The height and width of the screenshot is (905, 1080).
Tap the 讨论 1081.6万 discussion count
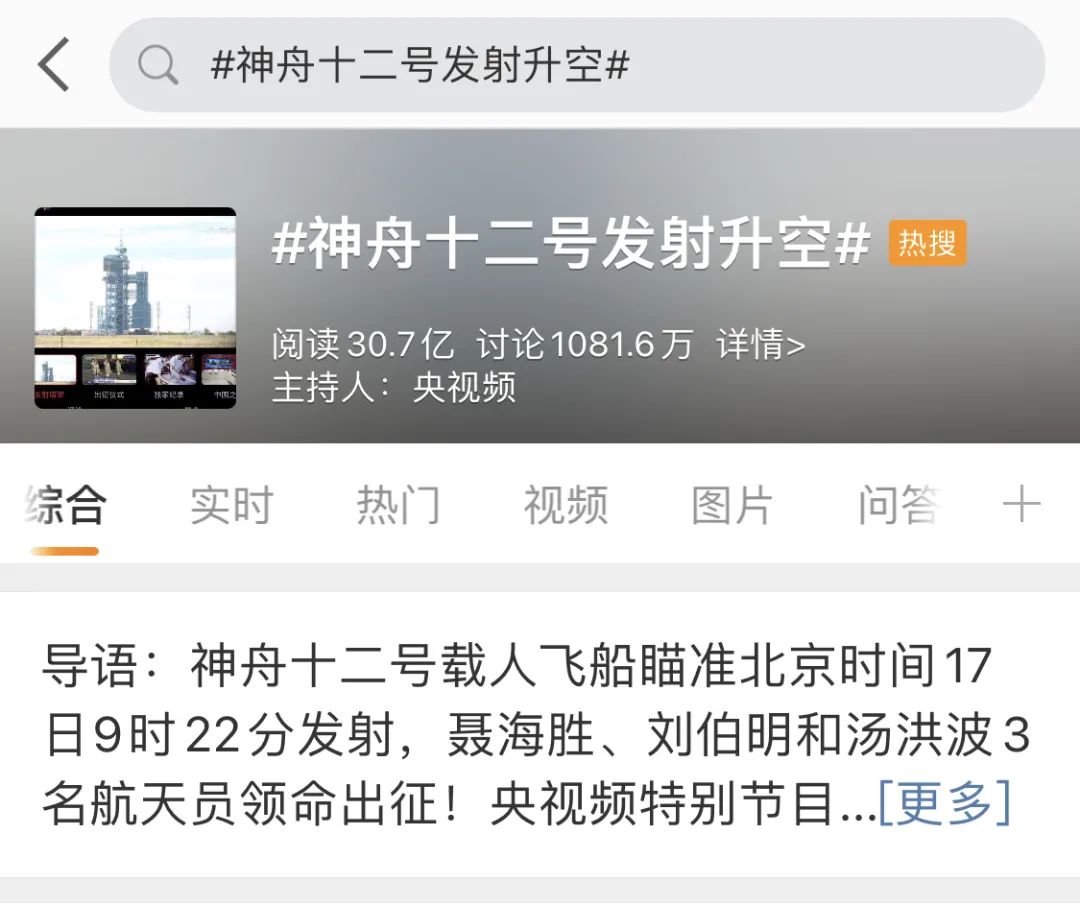click(x=584, y=344)
